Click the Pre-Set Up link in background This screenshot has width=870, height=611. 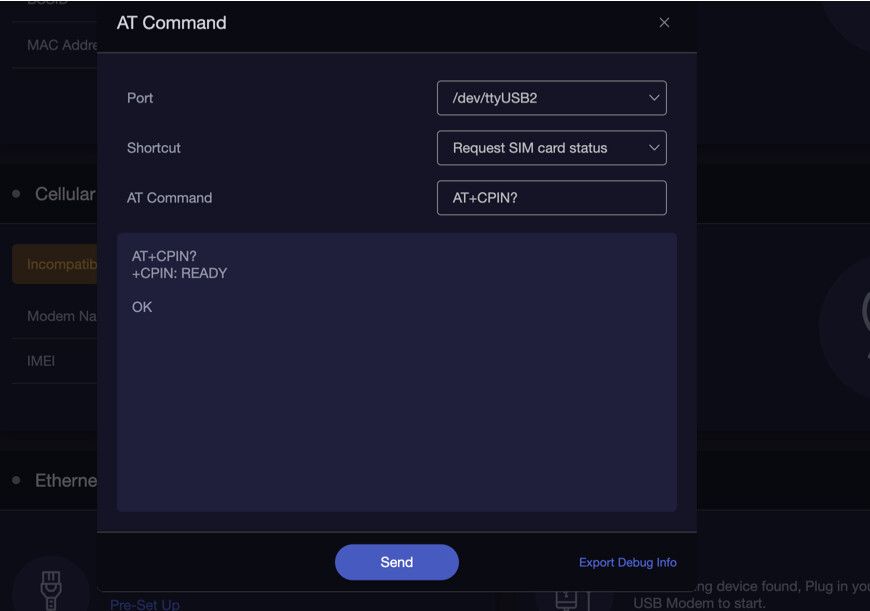pos(145,604)
